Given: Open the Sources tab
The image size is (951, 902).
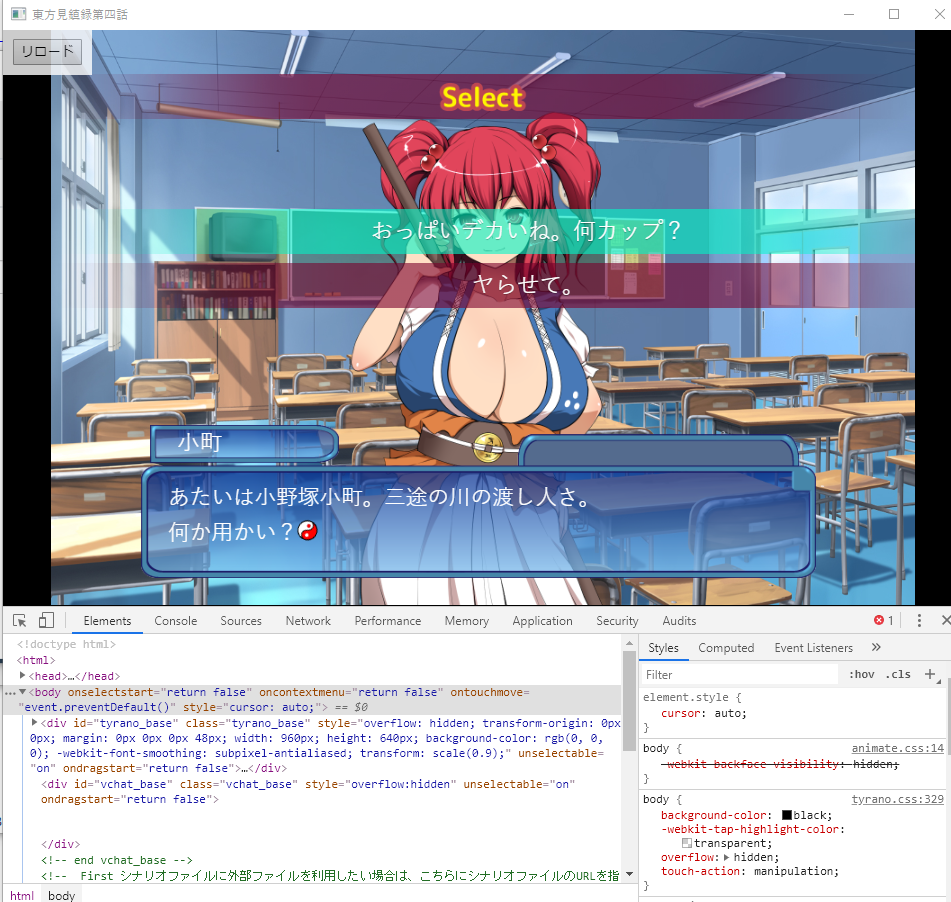Looking at the screenshot, I should pyautogui.click(x=241, y=621).
